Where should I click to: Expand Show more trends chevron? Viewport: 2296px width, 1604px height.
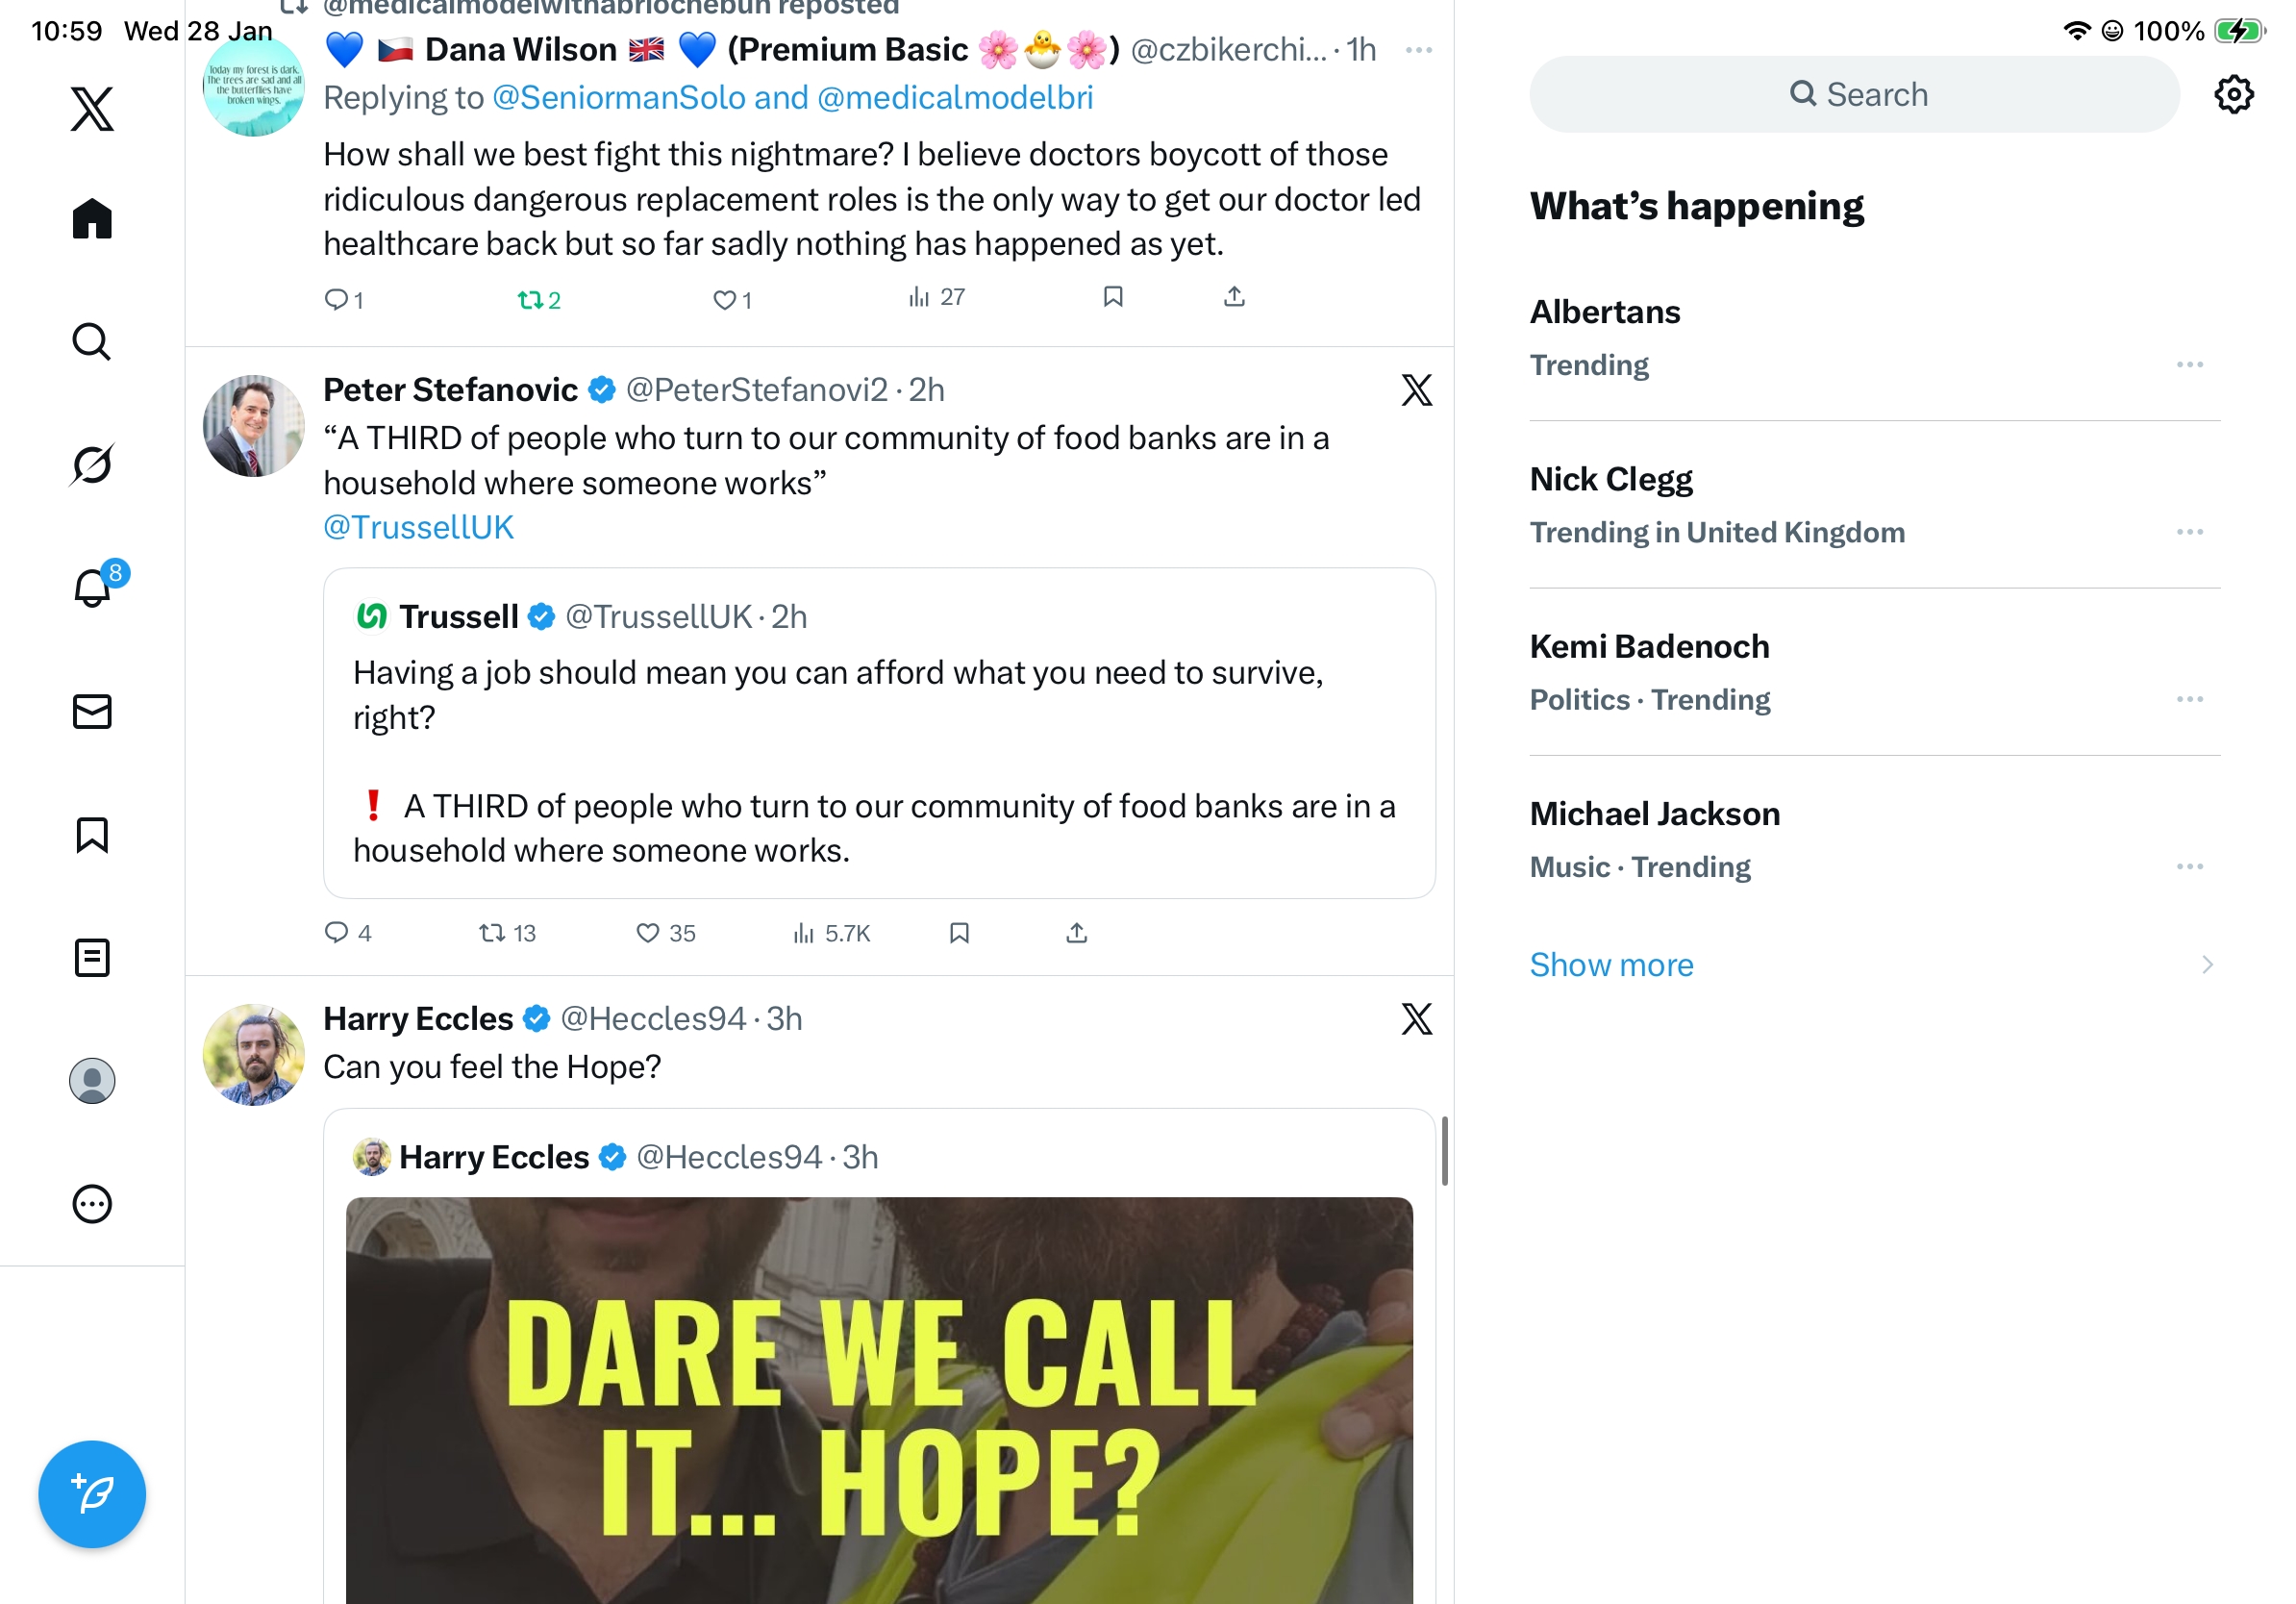pyautogui.click(x=2206, y=964)
